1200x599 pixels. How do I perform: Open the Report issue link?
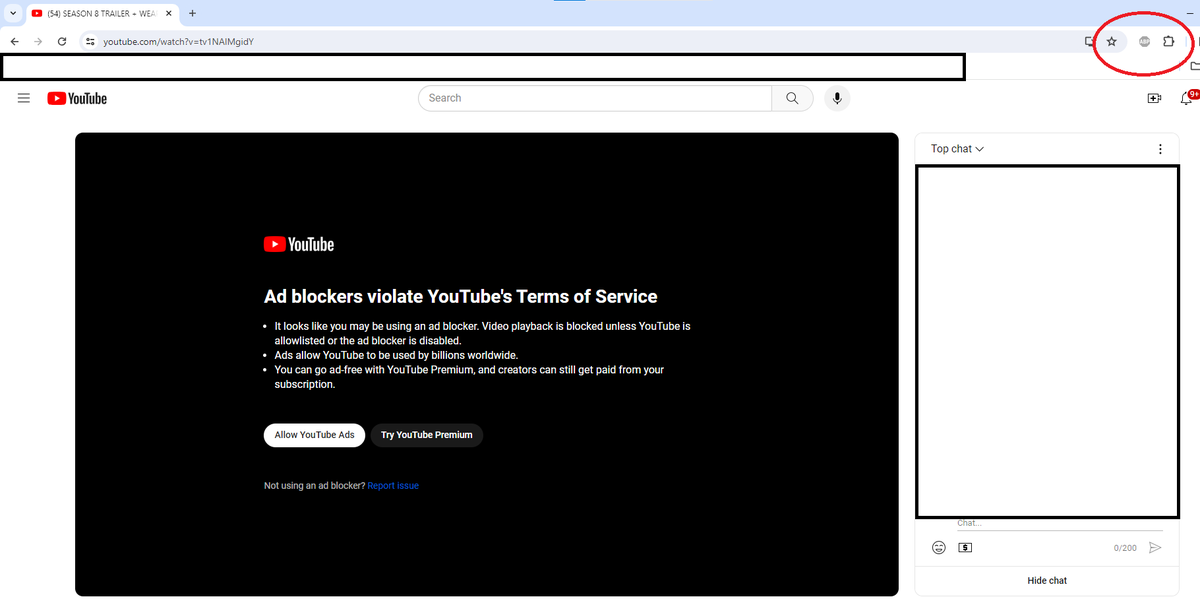click(x=393, y=486)
